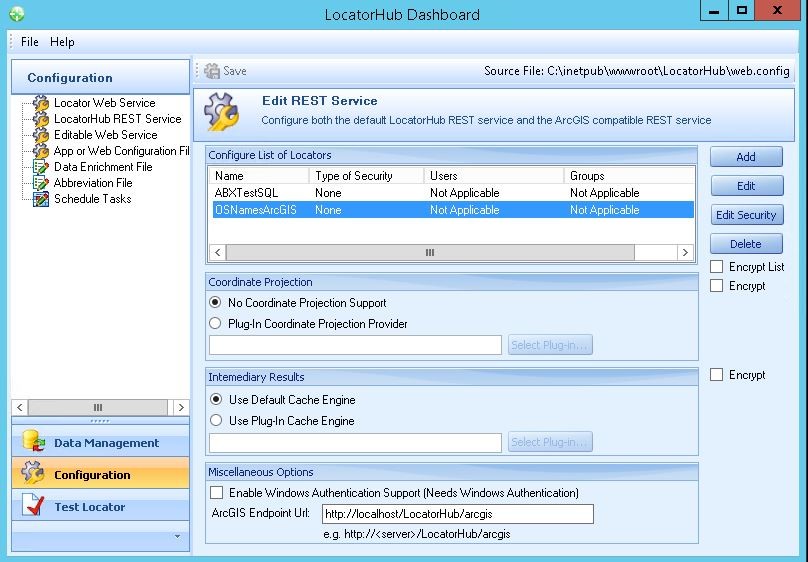Click the Abbreviation File icon

(x=41, y=183)
